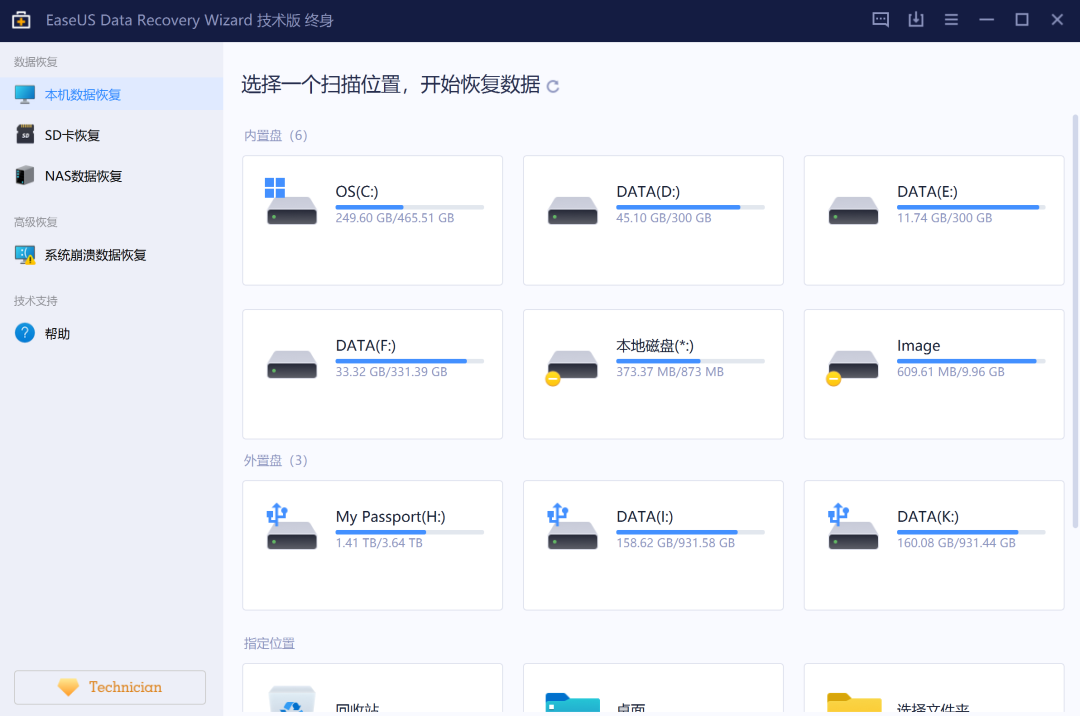The image size is (1080, 716).
Task: Click the 249.60 GB/465.51 GB size text
Action: click(x=395, y=218)
